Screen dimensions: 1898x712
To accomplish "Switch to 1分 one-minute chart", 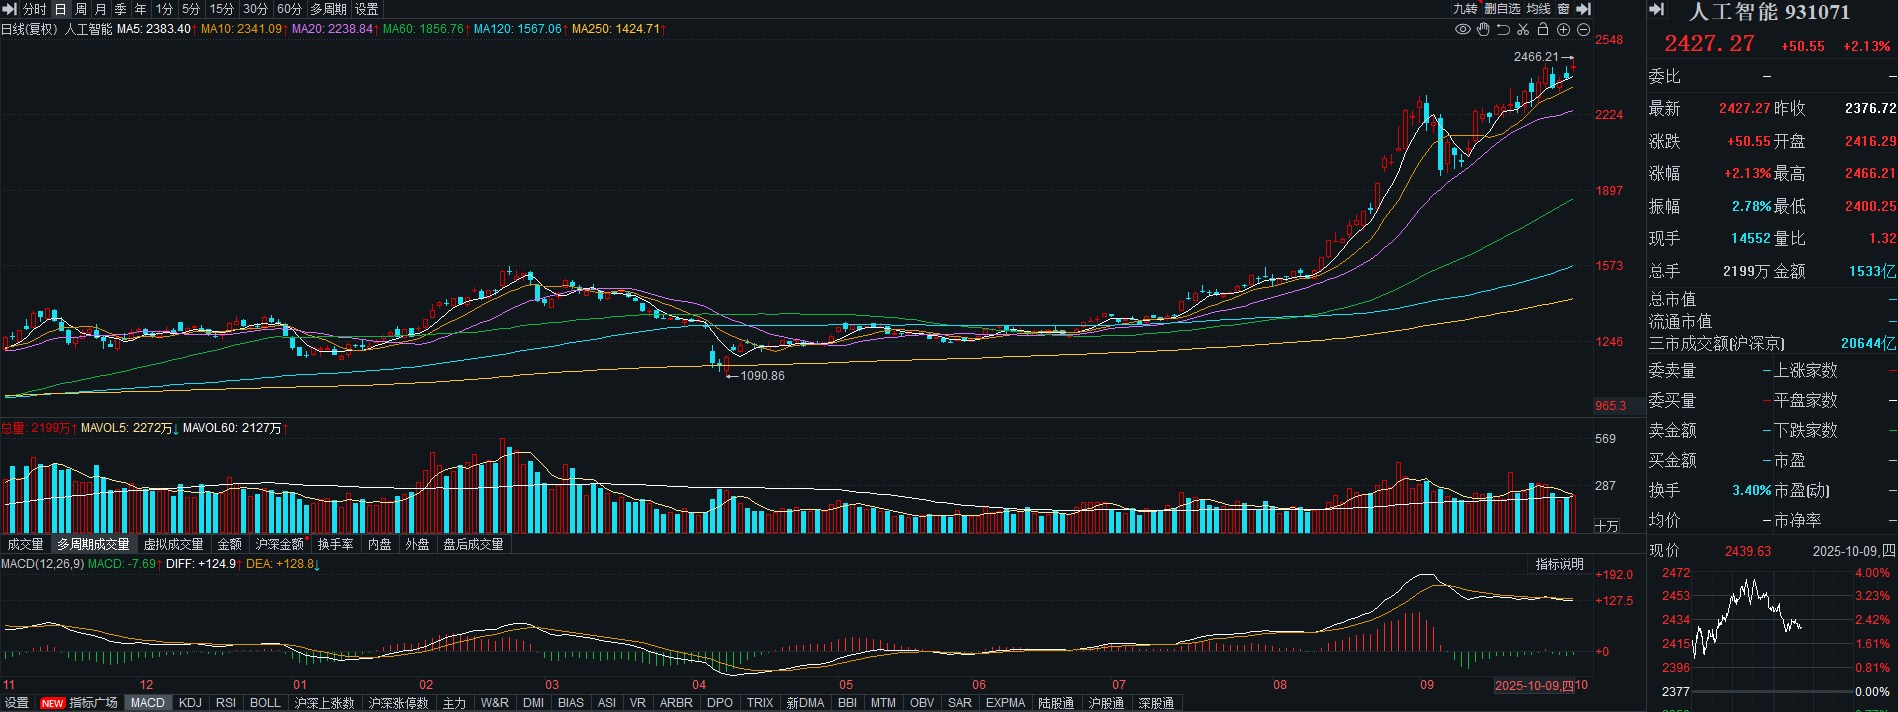I will 165,9.
